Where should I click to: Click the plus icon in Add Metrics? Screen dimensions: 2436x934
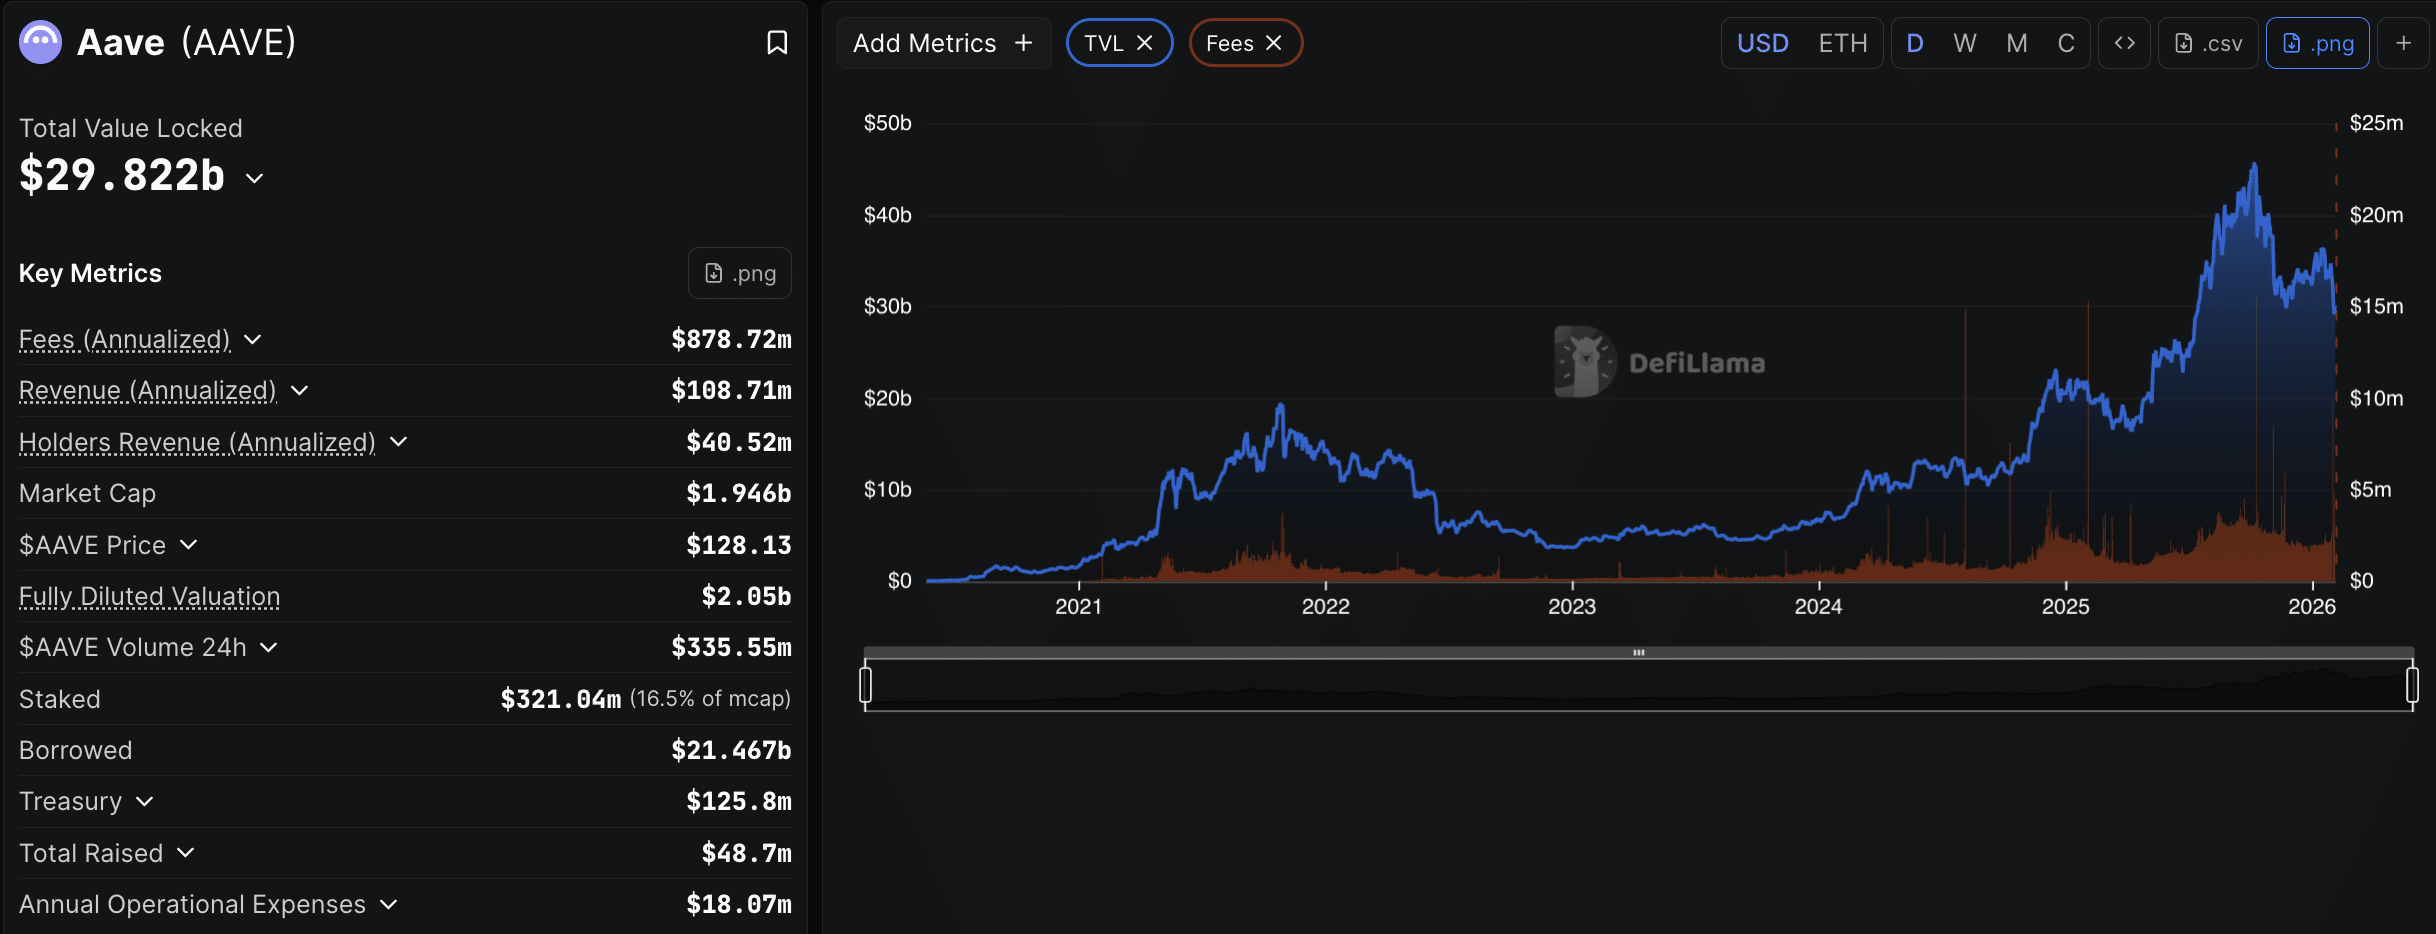pos(1023,43)
